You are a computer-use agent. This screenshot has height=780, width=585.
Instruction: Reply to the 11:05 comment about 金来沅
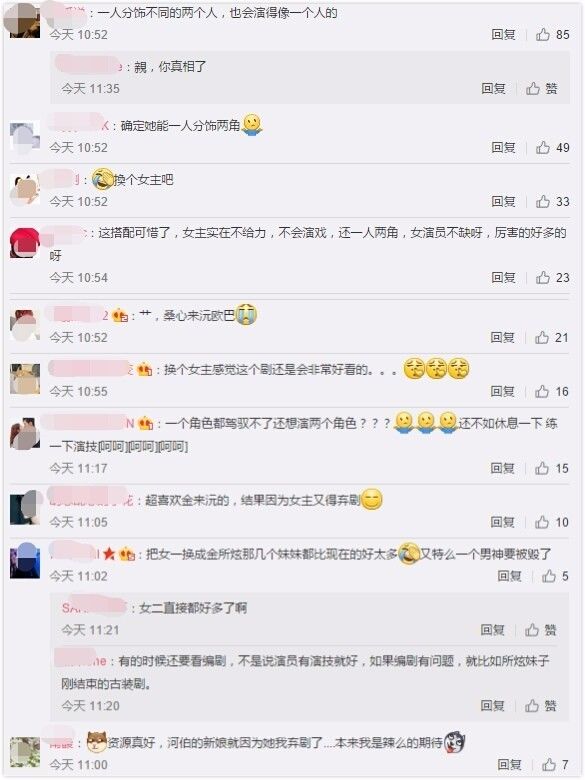[x=502, y=522]
